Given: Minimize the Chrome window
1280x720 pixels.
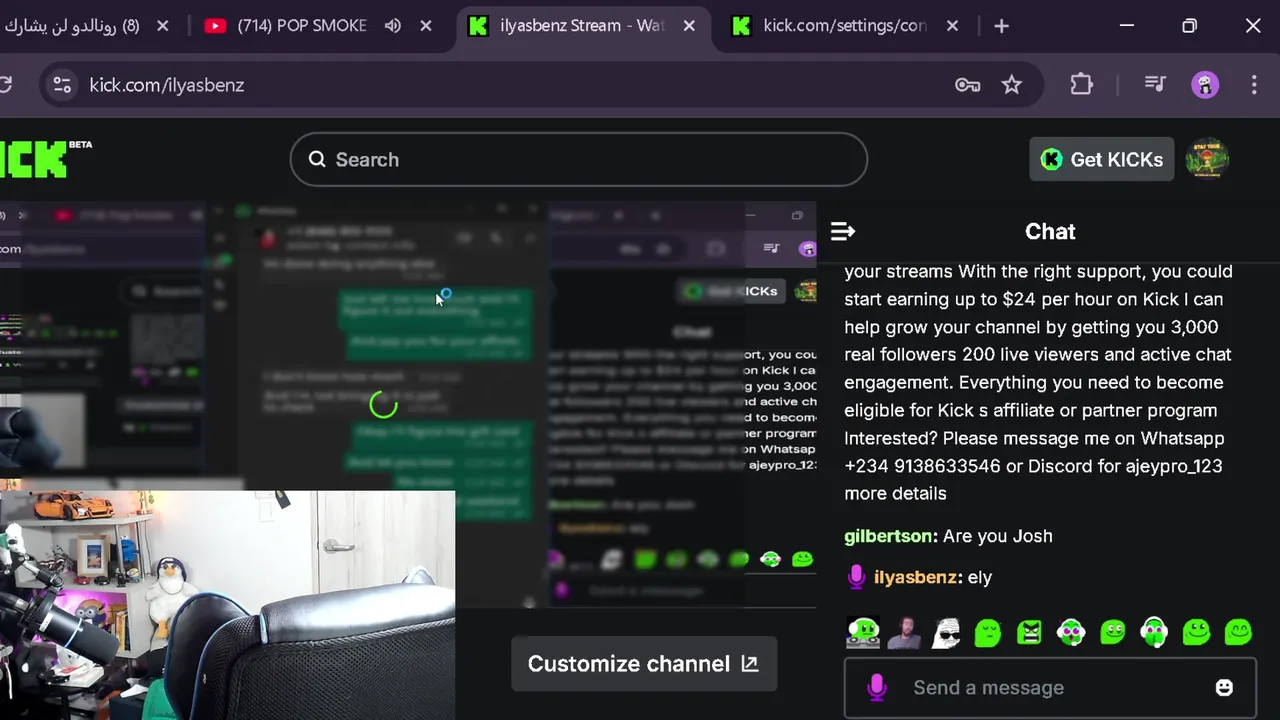Looking at the screenshot, I should [1127, 26].
